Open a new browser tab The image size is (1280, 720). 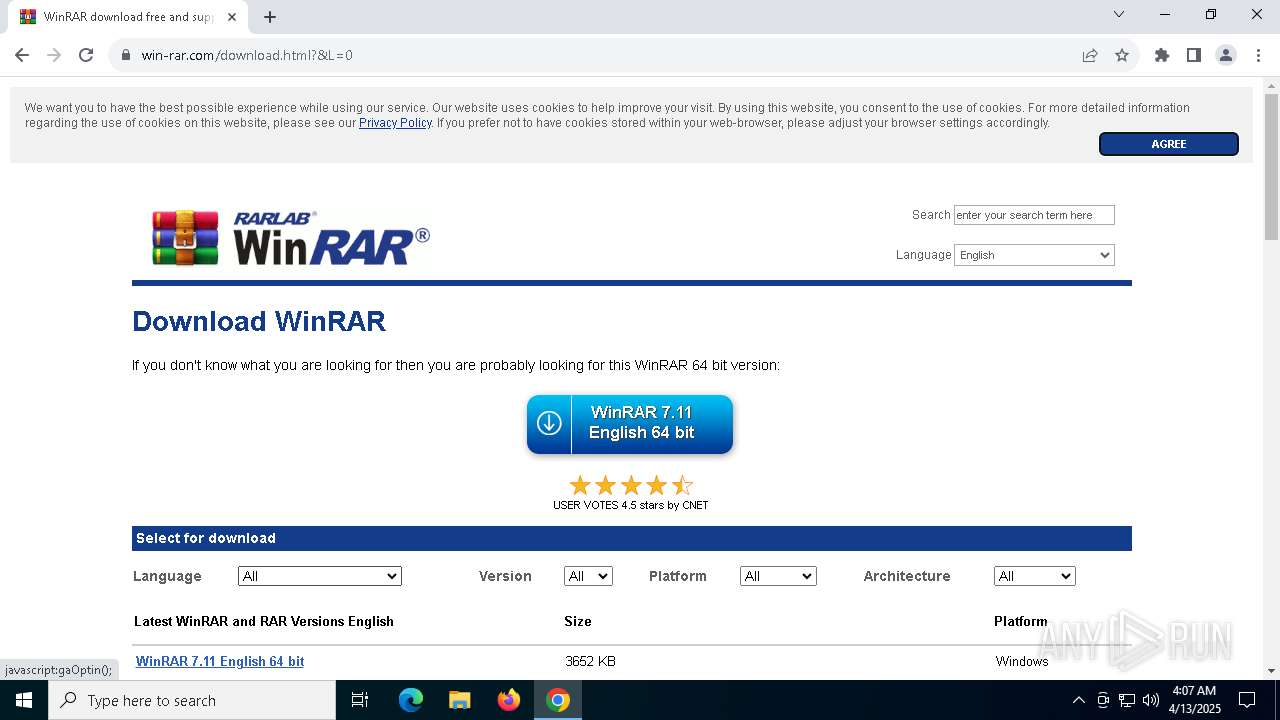[270, 16]
